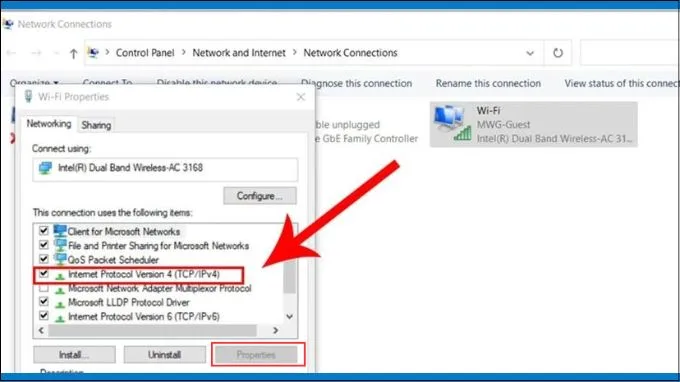Click the Intel Dual Band adapter icon

tap(45, 168)
